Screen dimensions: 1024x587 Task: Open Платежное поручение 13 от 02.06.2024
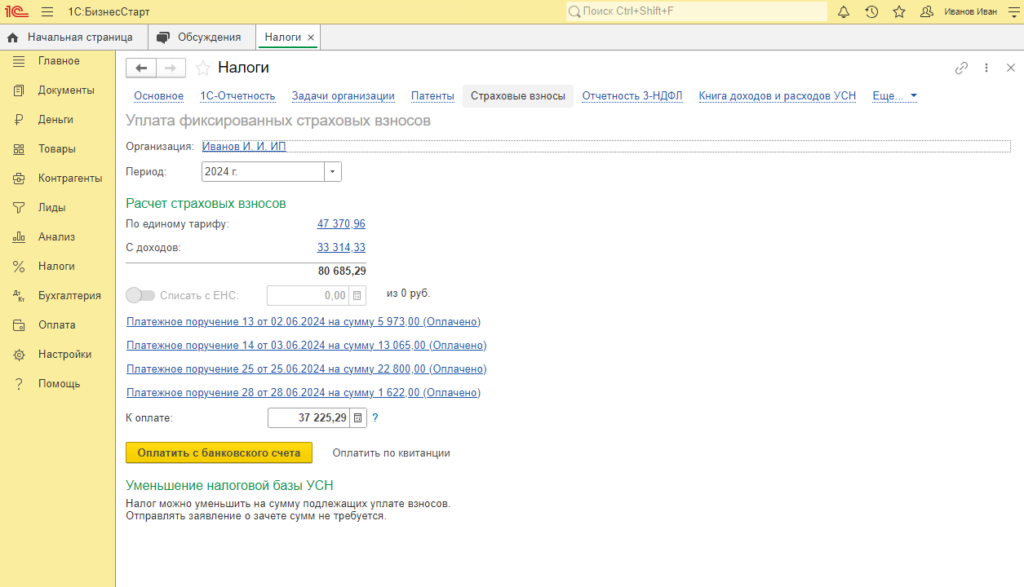point(303,322)
